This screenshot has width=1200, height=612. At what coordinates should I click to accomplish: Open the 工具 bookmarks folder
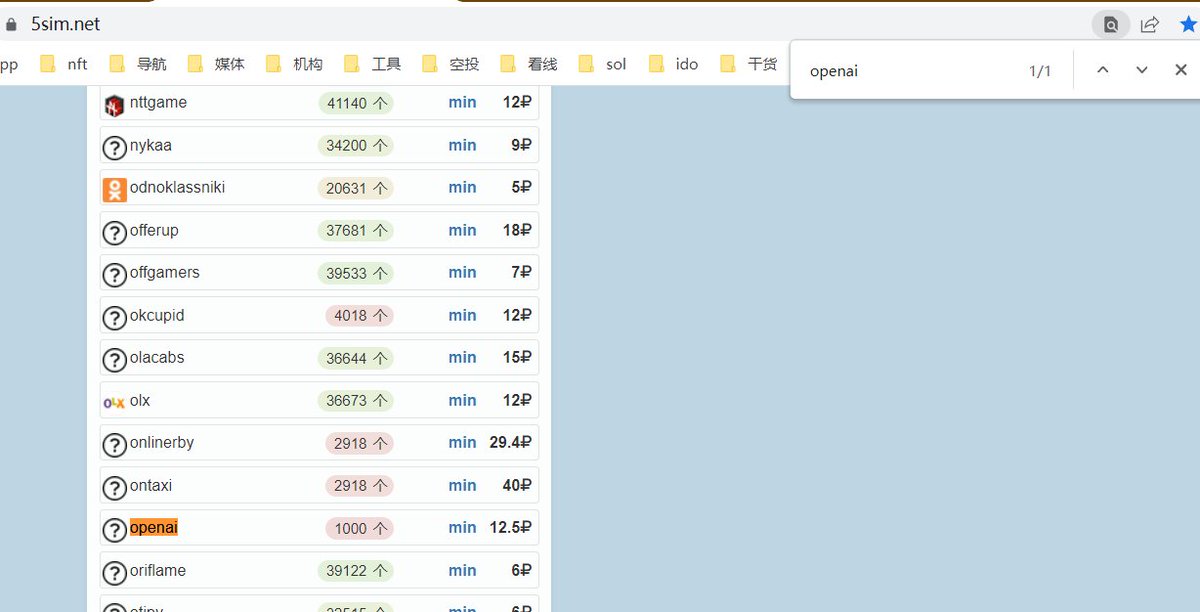coord(372,64)
